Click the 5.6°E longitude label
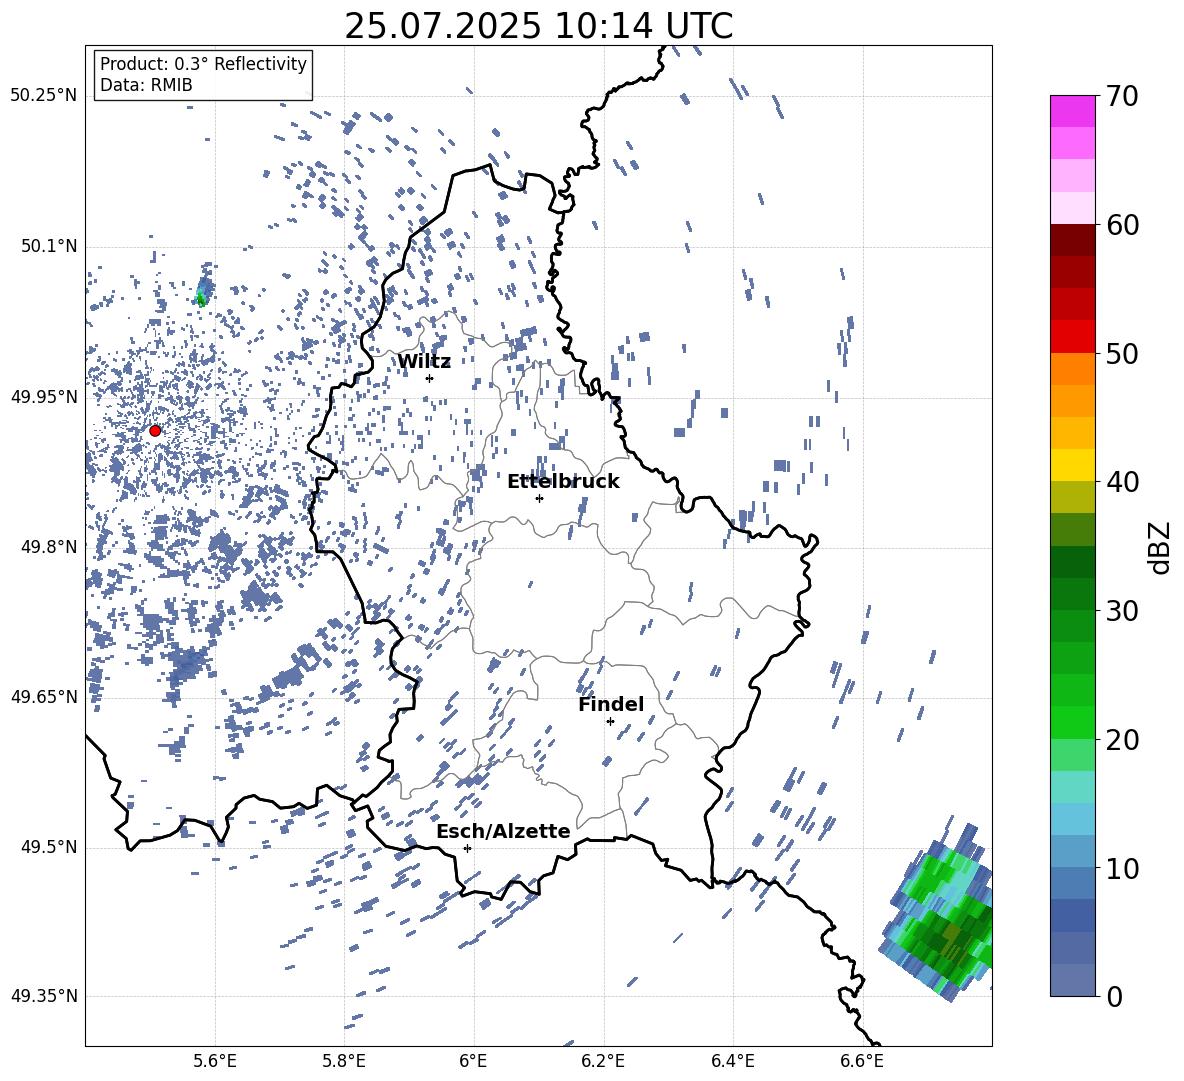Screen dimensions: 1184x1081 (215, 1061)
